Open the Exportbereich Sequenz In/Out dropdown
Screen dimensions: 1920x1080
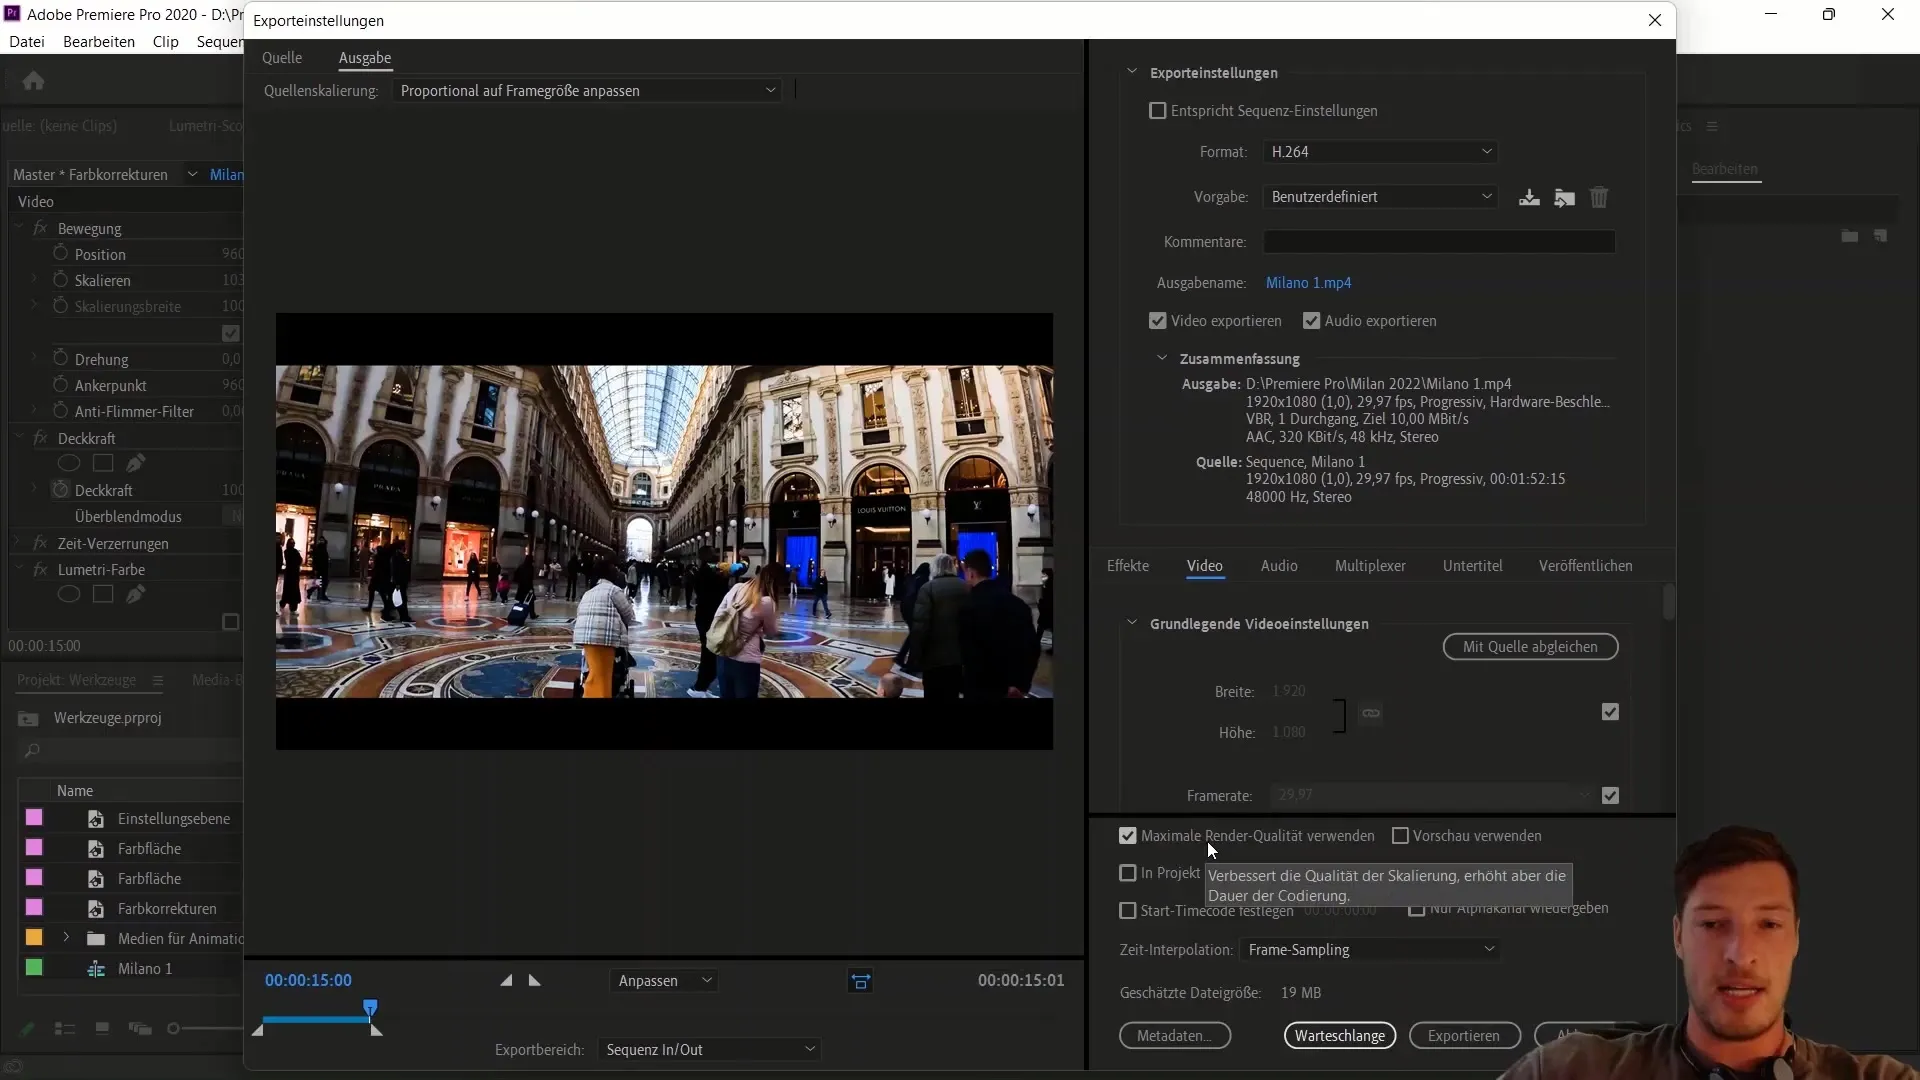709,1050
